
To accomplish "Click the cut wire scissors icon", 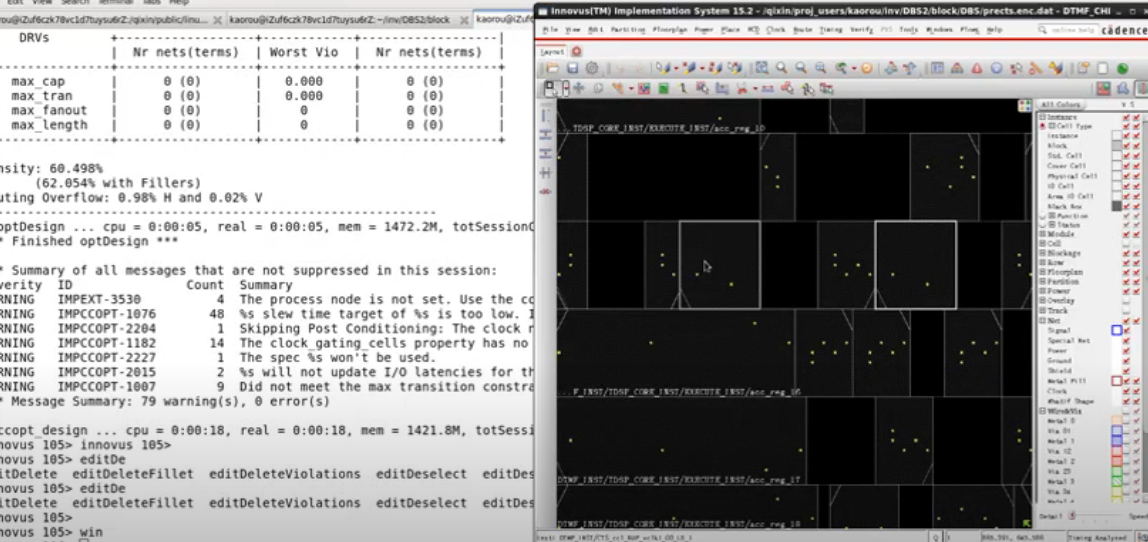I will tap(742, 89).
